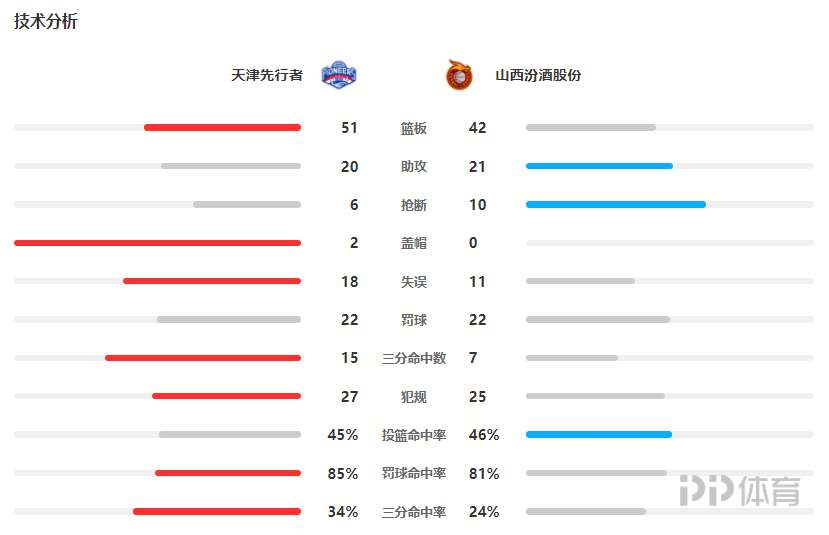The image size is (829, 535).
Task: Open the 山西汾酒股份 team name link
Action: 538,75
